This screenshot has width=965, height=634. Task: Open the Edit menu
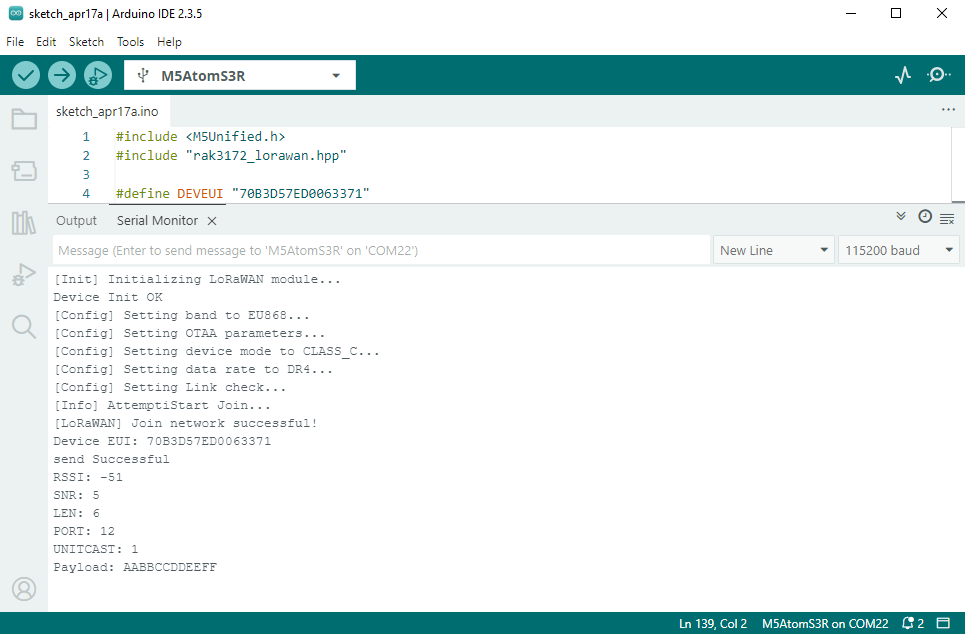pos(46,42)
